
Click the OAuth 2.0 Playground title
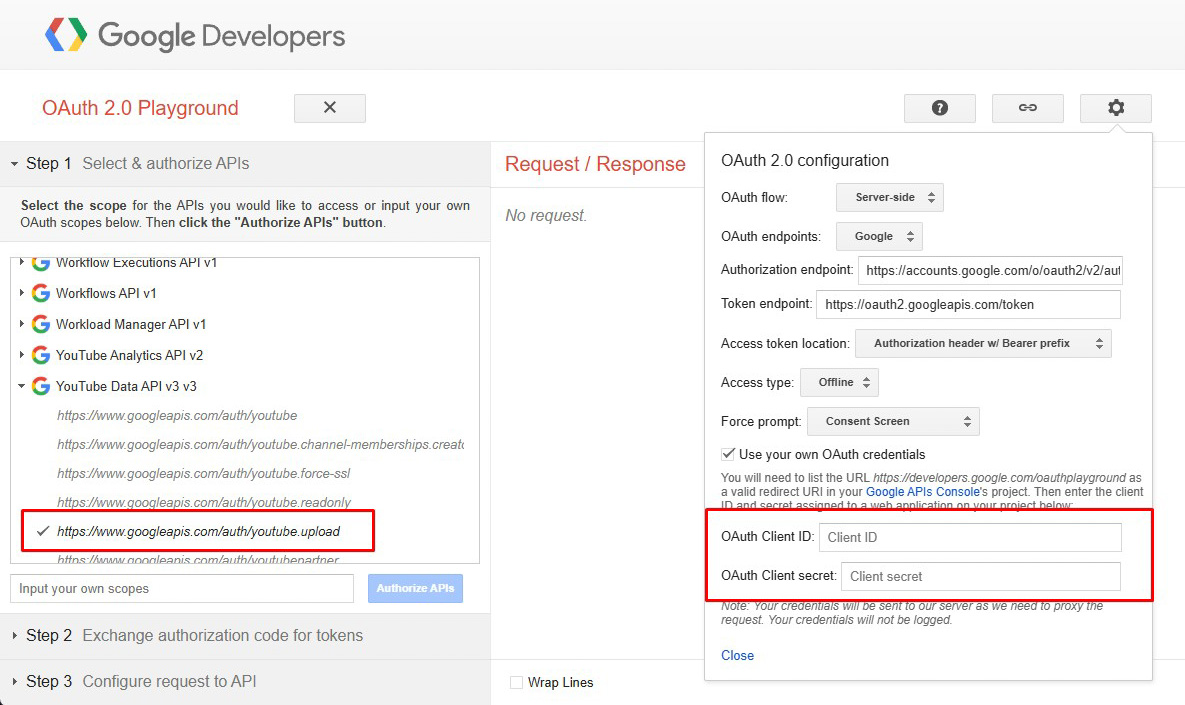pyautogui.click(x=141, y=108)
